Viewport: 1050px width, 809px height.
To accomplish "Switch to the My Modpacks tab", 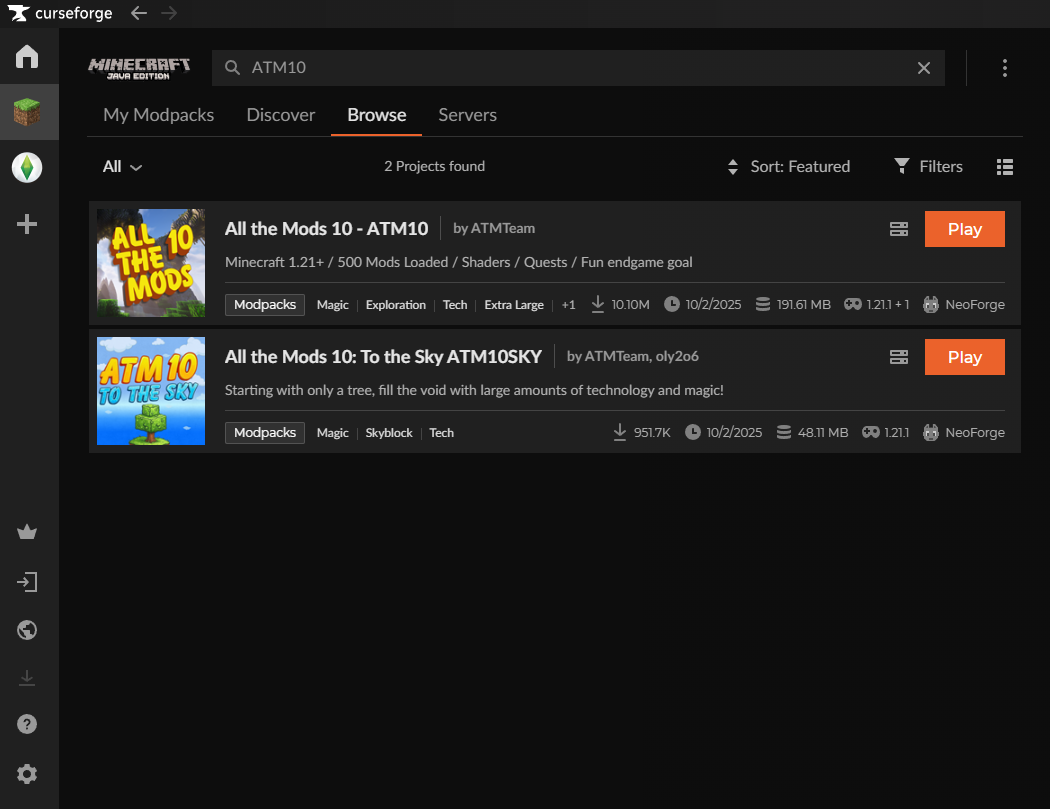I will click(158, 115).
